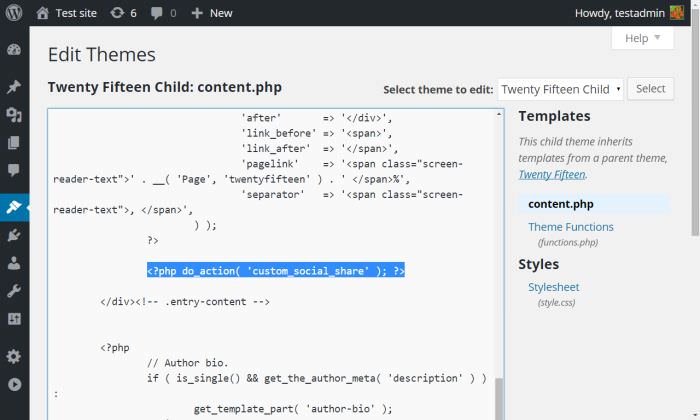Open Posts pushpin in sidebar
The image size is (700, 420).
(14, 87)
